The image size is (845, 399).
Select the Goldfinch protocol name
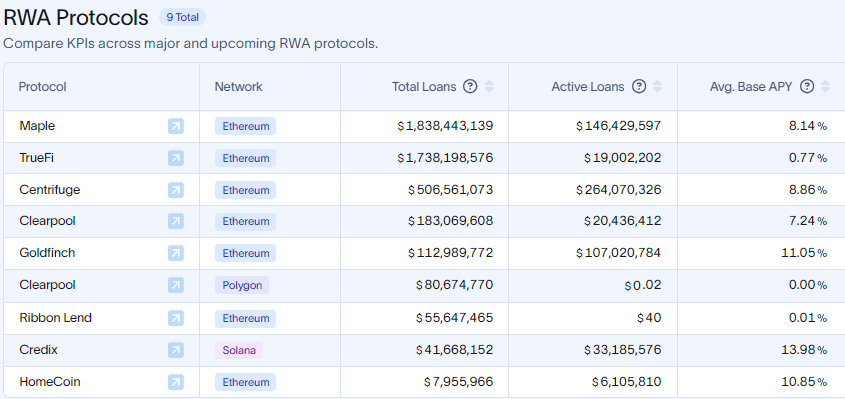(47, 253)
